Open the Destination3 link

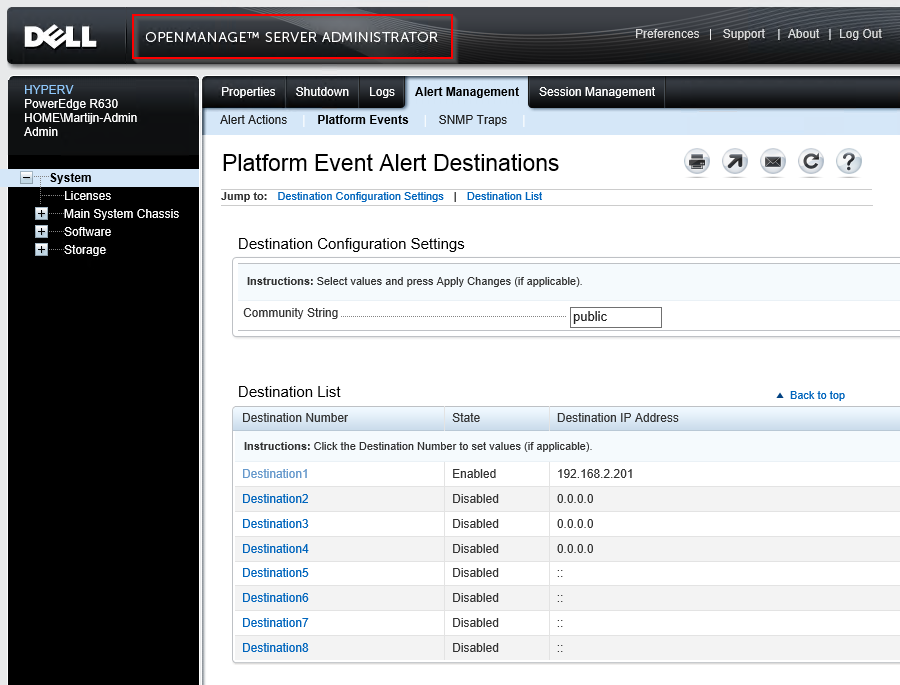(x=275, y=524)
